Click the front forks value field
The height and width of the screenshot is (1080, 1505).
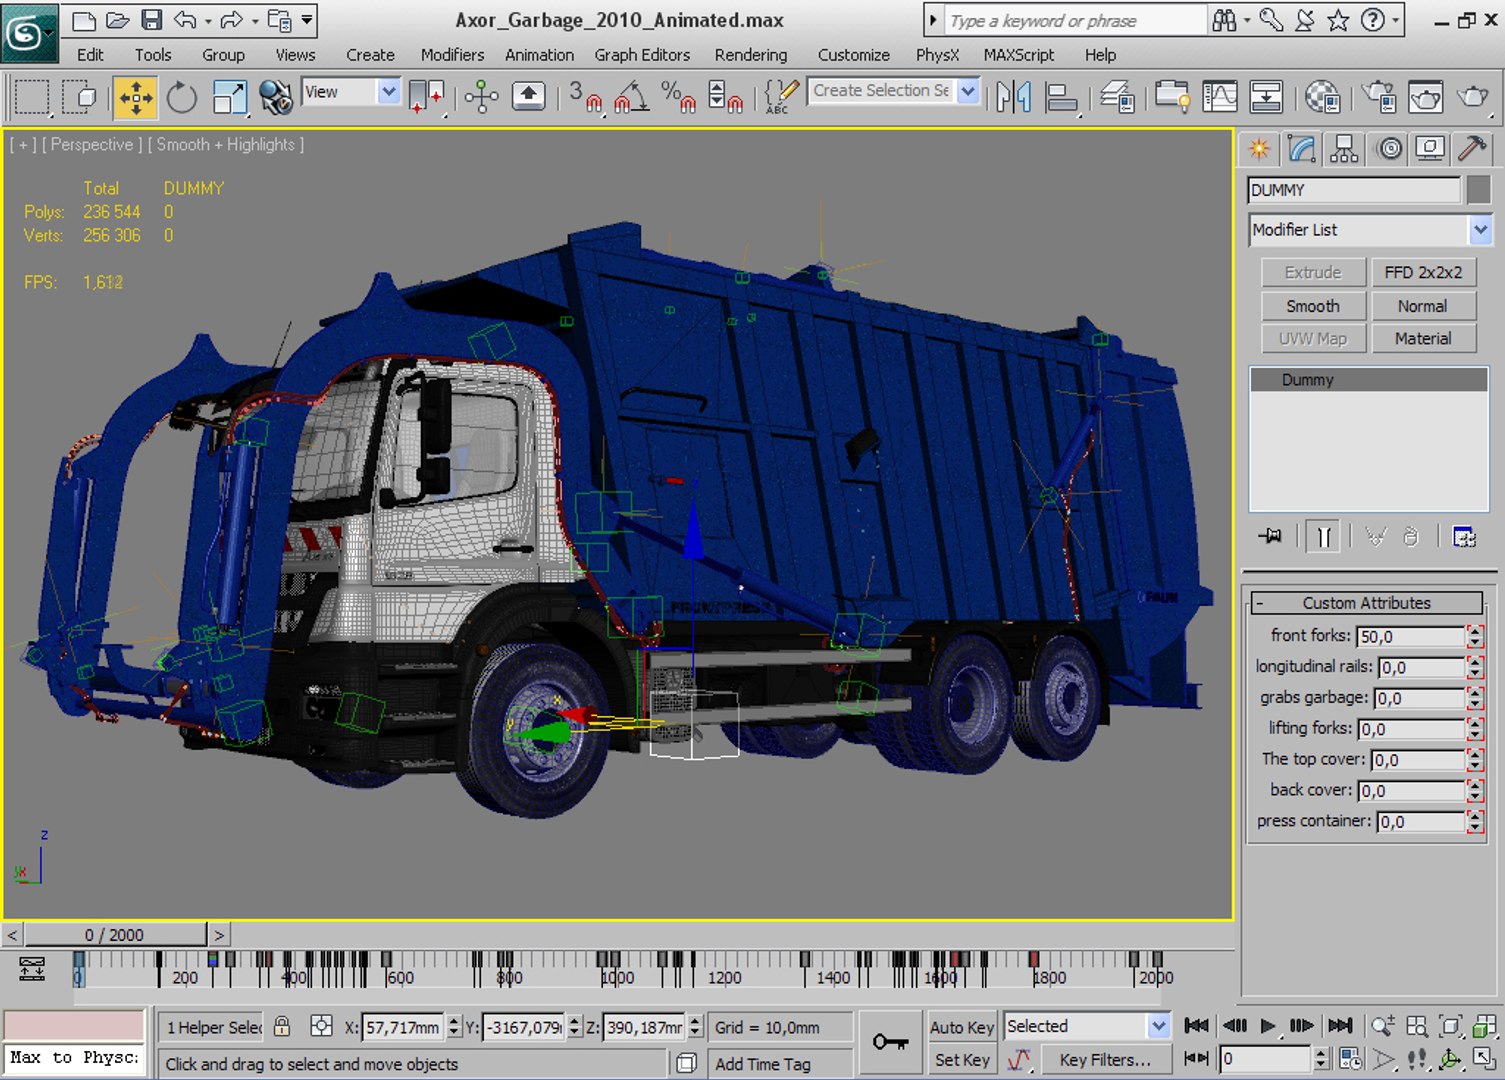point(1411,636)
